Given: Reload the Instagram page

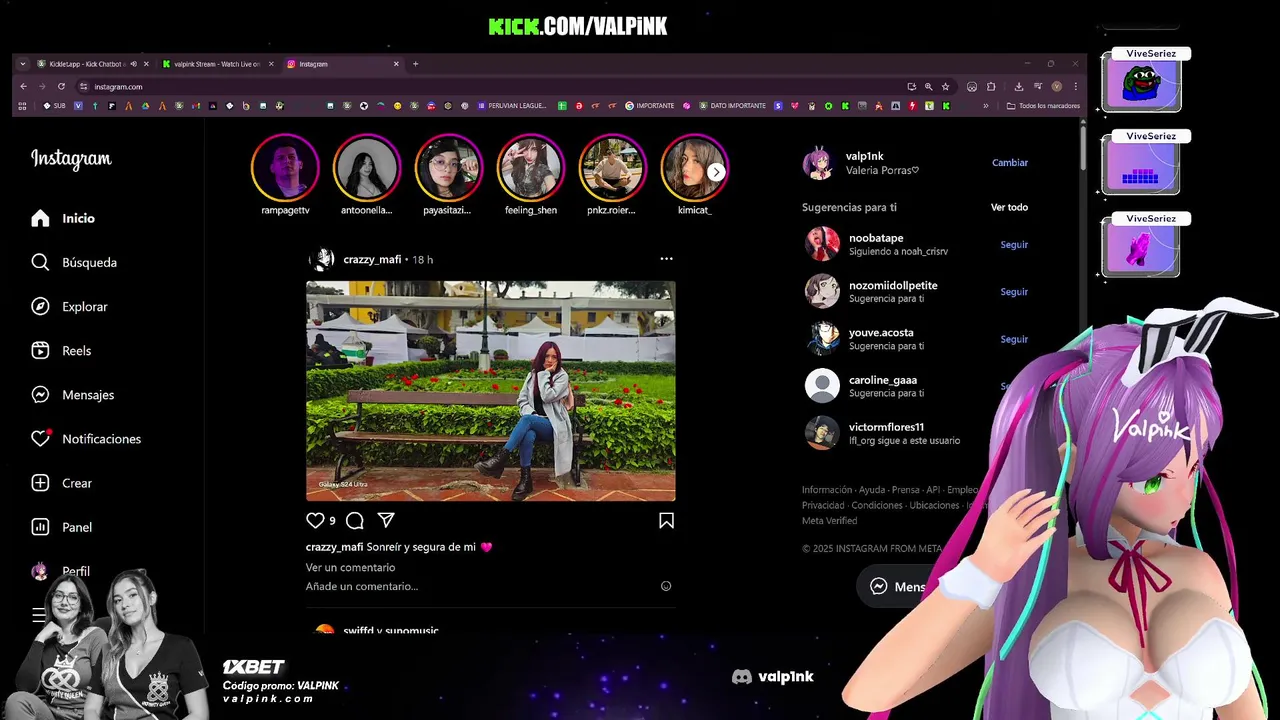Looking at the screenshot, I should (x=61, y=86).
